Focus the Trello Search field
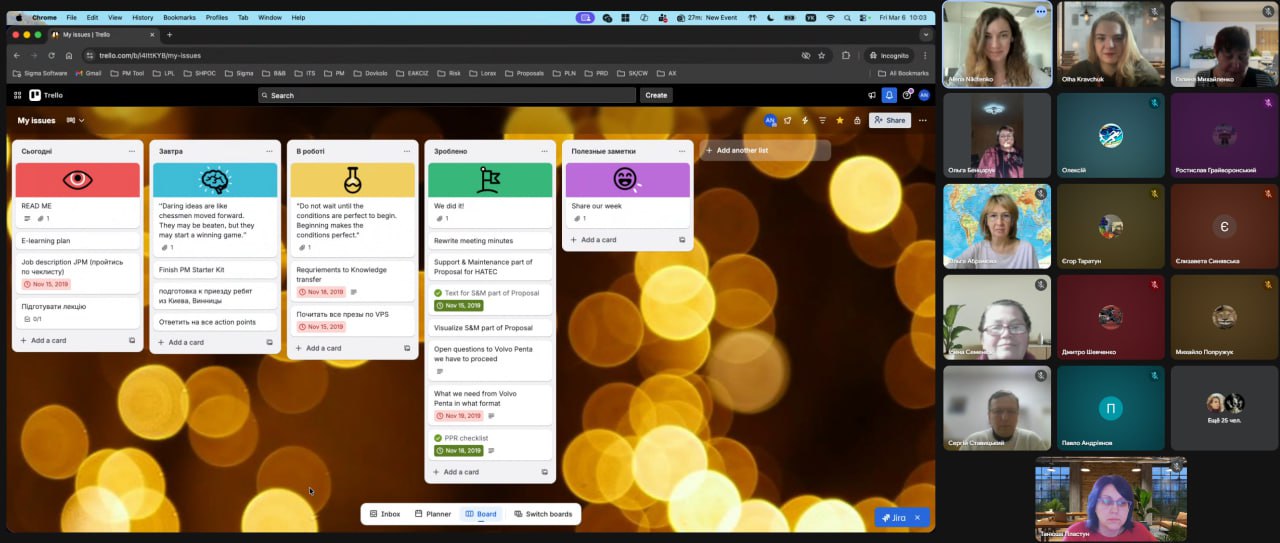Screen dimensions: 1280x543 [447, 95]
